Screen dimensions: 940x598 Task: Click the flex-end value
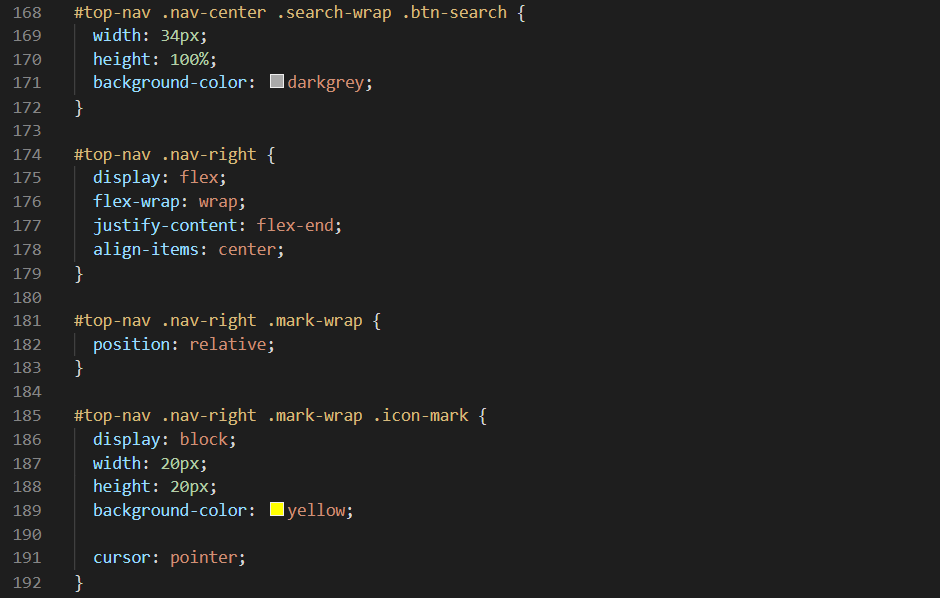pyautogui.click(x=295, y=225)
